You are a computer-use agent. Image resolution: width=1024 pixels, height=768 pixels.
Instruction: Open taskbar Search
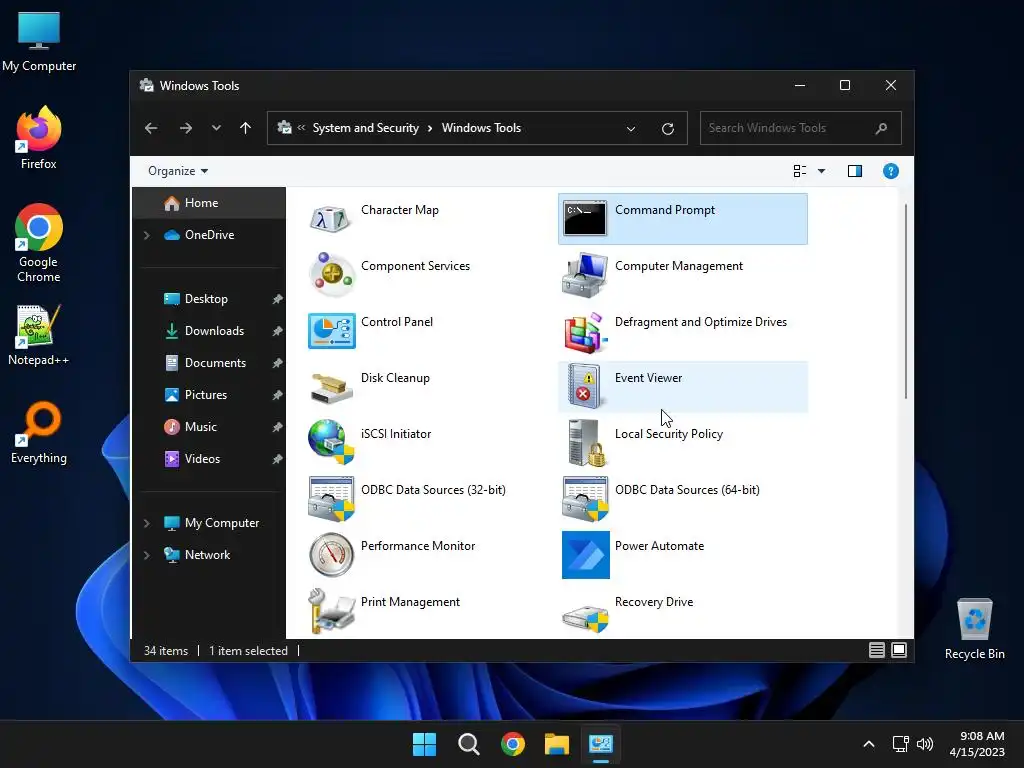[468, 744]
